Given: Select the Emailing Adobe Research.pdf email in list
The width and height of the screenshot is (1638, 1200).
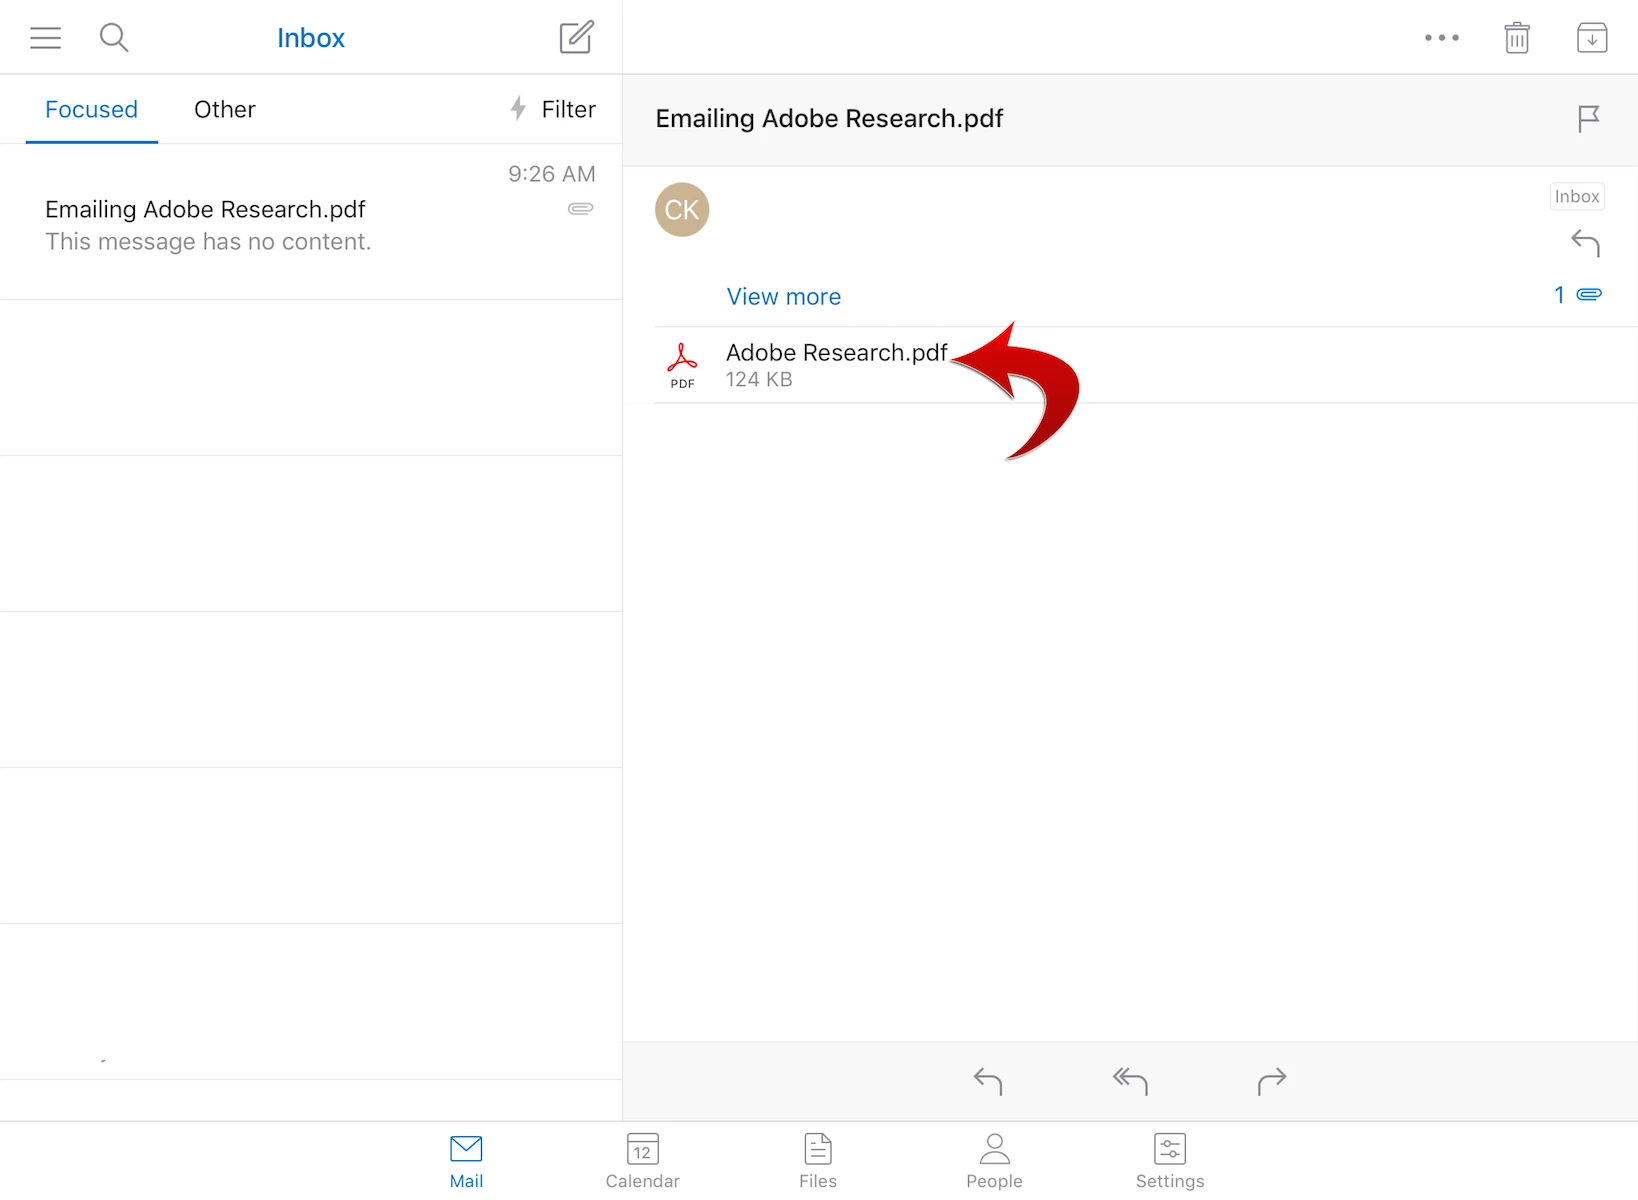Looking at the screenshot, I should pos(311,222).
